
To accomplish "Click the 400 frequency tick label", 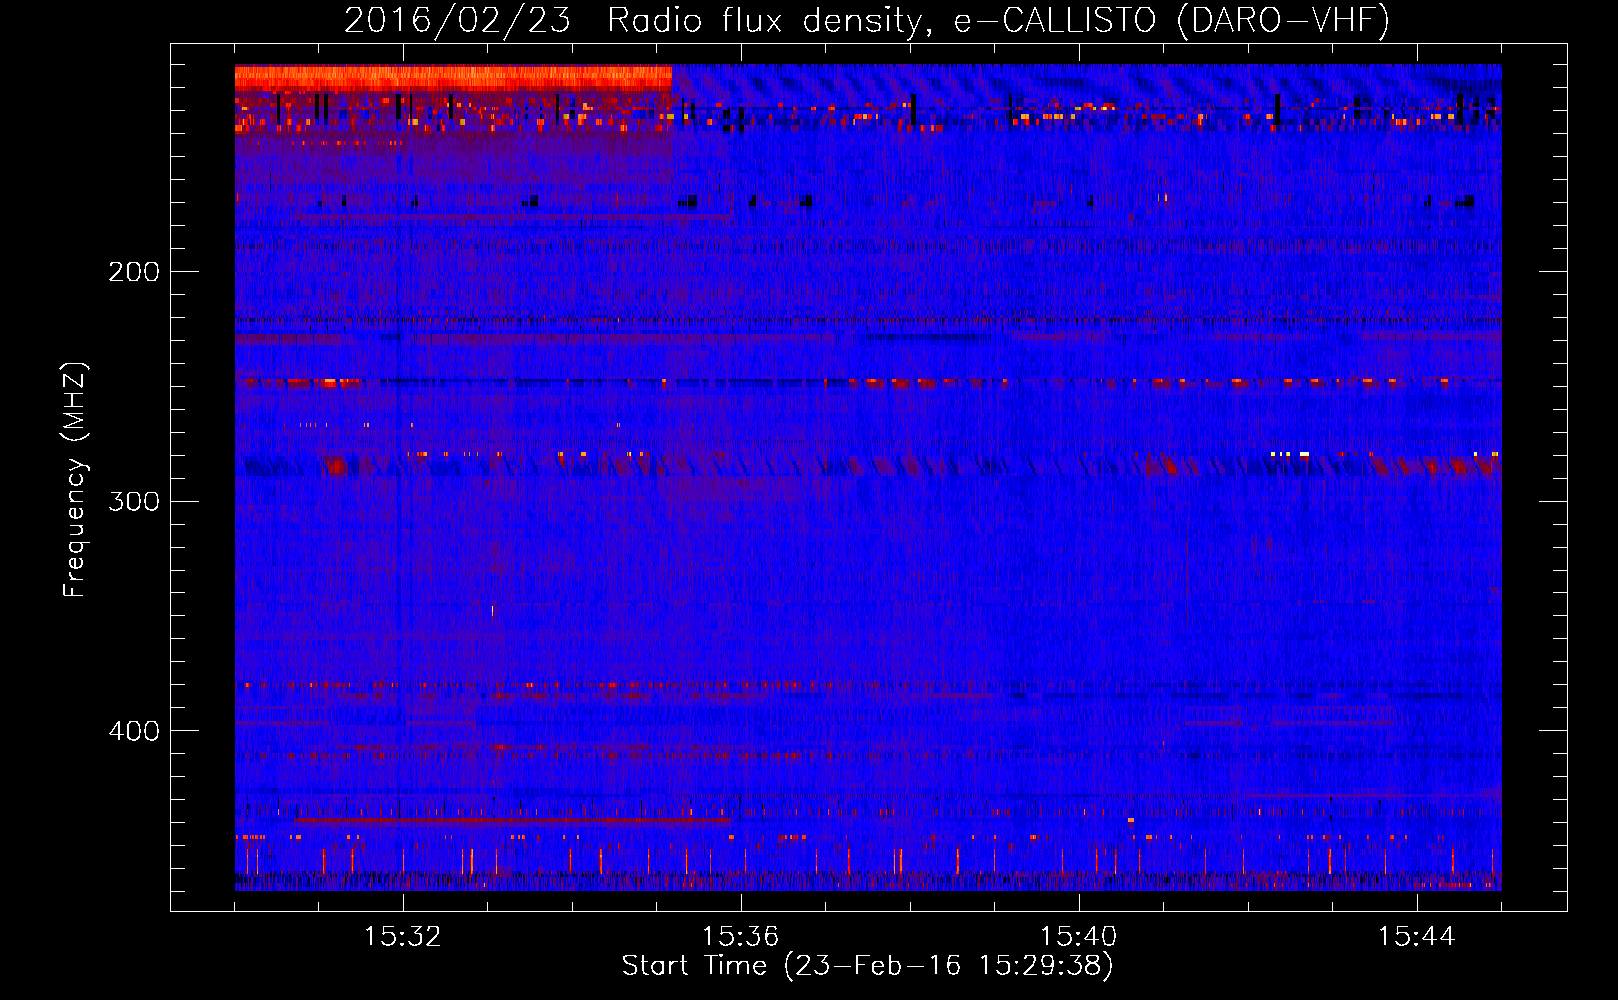I will tap(133, 731).
